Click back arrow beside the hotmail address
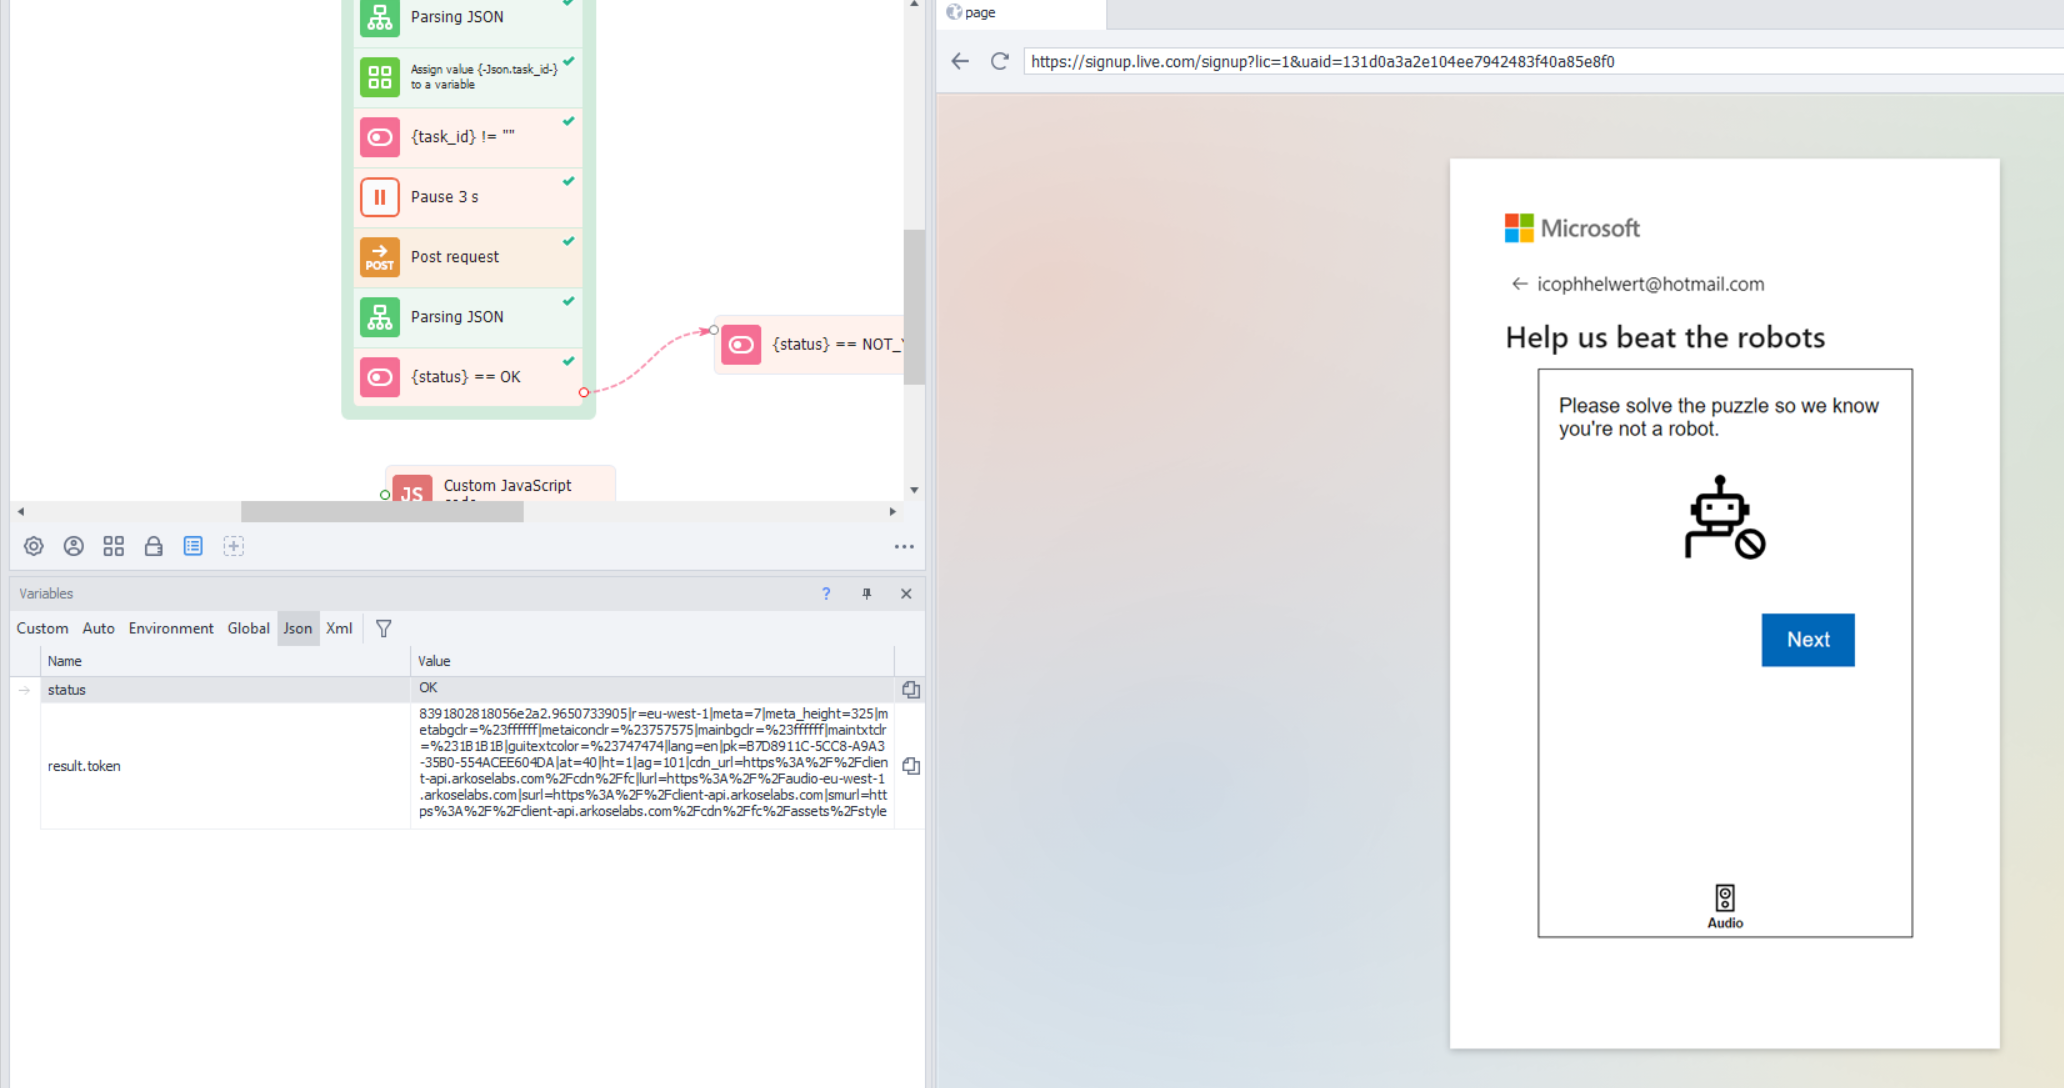 pyautogui.click(x=1519, y=284)
